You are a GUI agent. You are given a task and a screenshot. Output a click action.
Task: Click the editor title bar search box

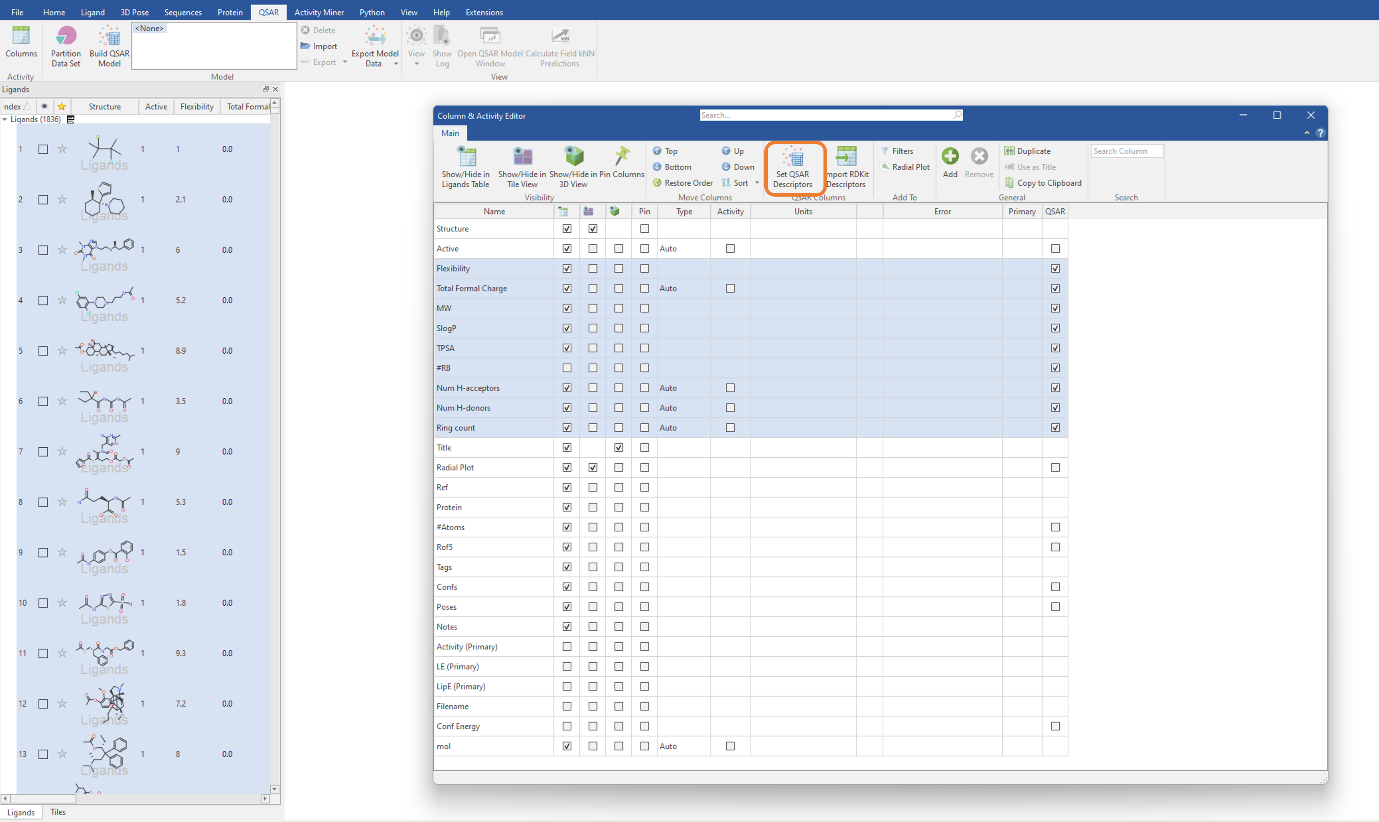[831, 115]
